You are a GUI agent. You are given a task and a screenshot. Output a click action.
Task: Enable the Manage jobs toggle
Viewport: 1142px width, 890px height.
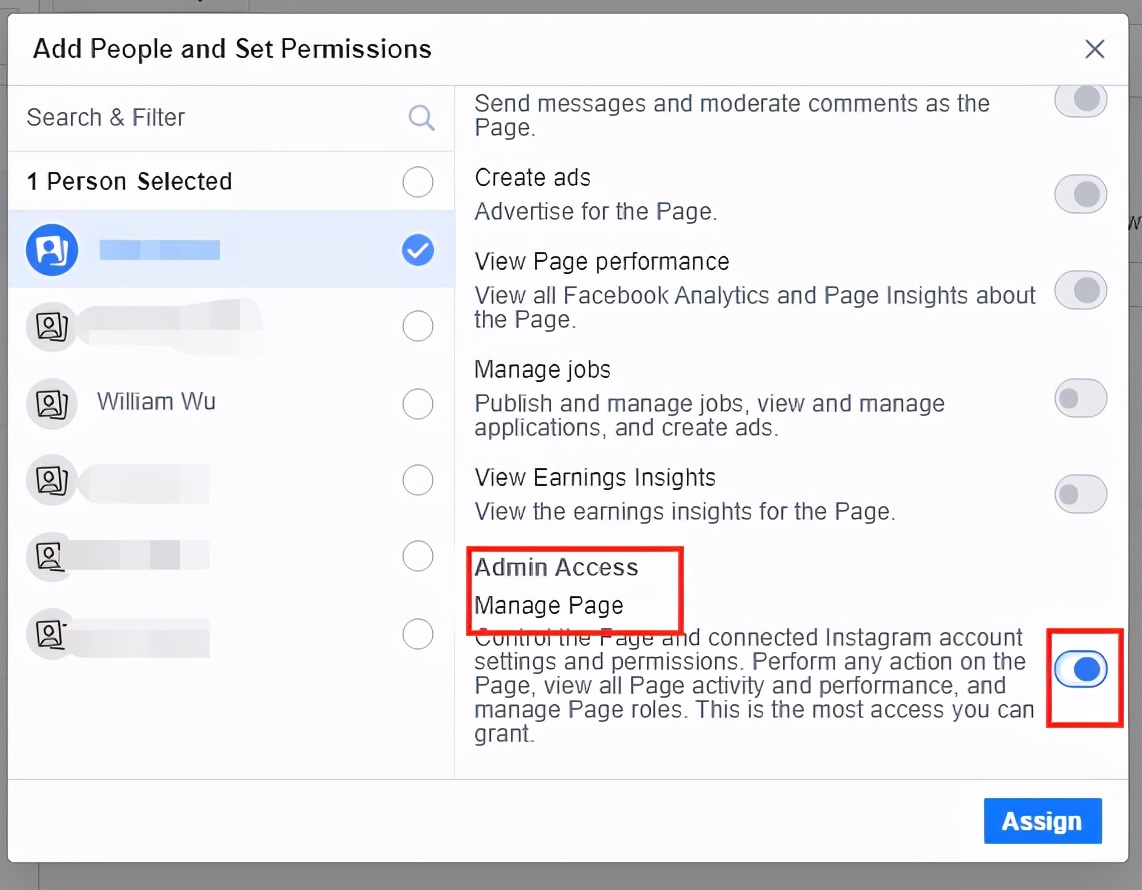point(1081,399)
